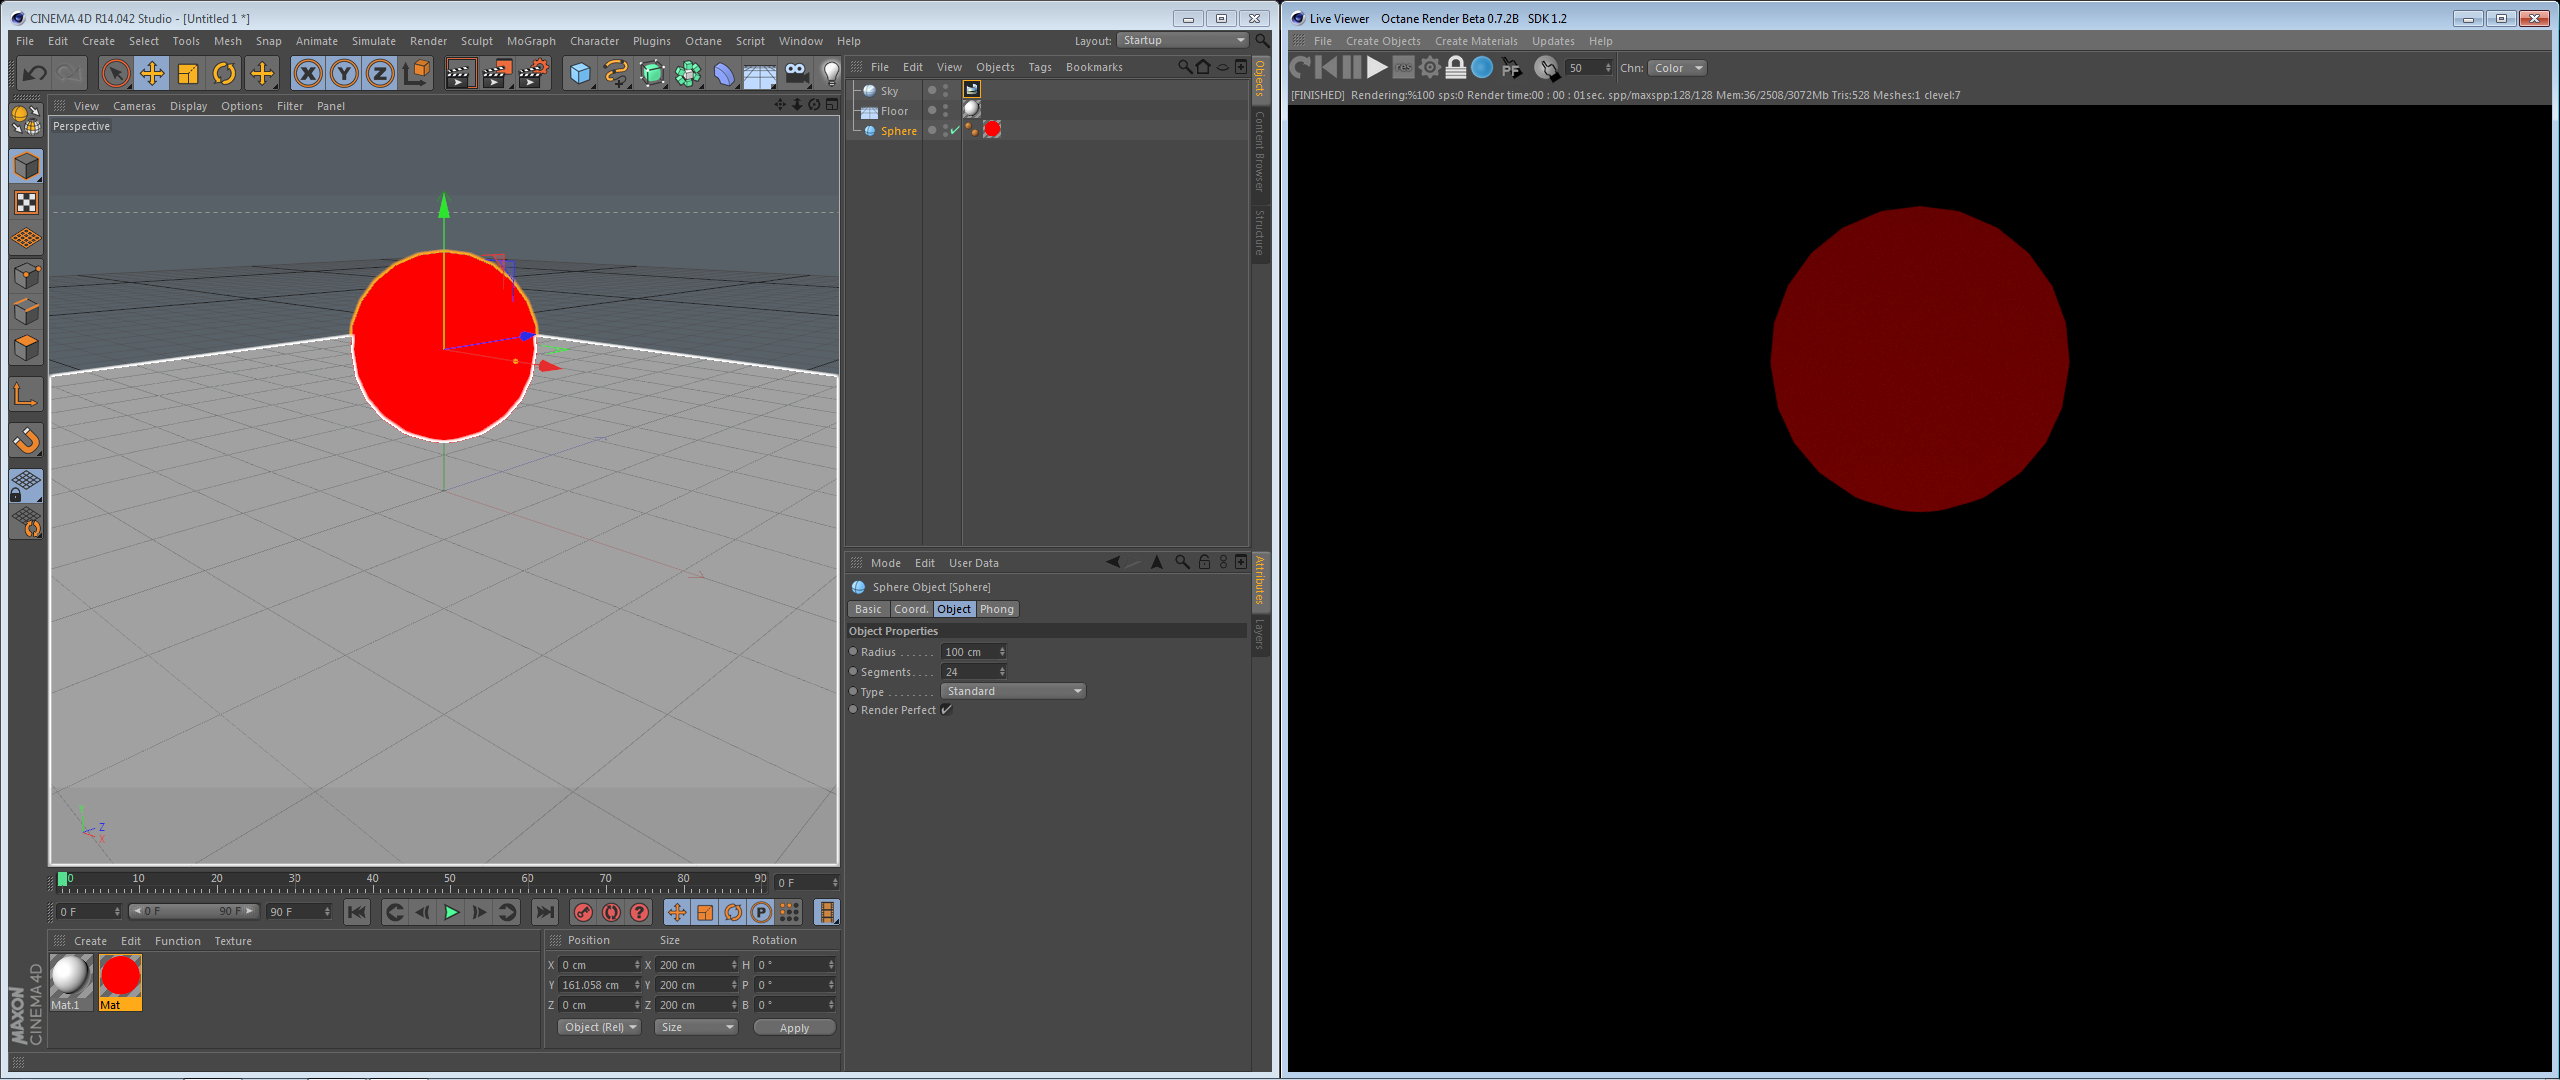
Task: Switch to the Phong tab
Action: pos(996,609)
